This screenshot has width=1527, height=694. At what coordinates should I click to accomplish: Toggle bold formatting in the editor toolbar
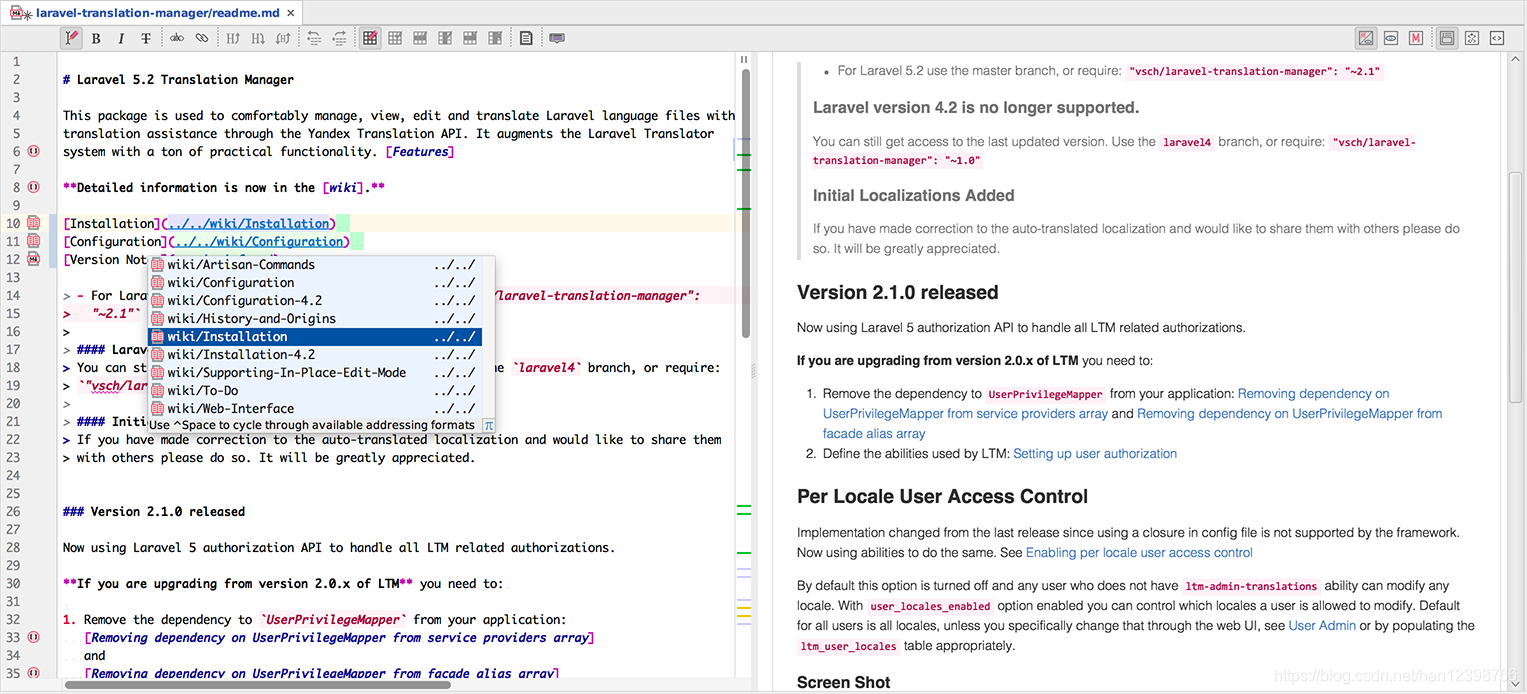point(96,39)
